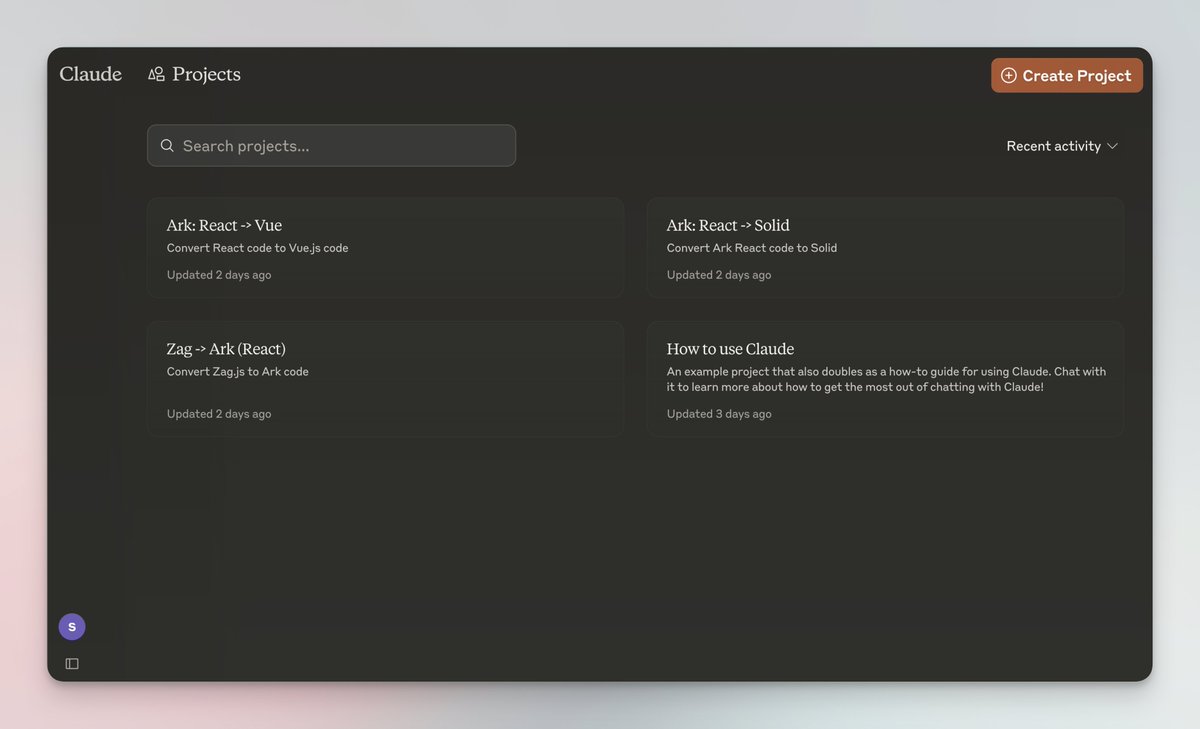Open the Projects icon in header

coord(156,74)
